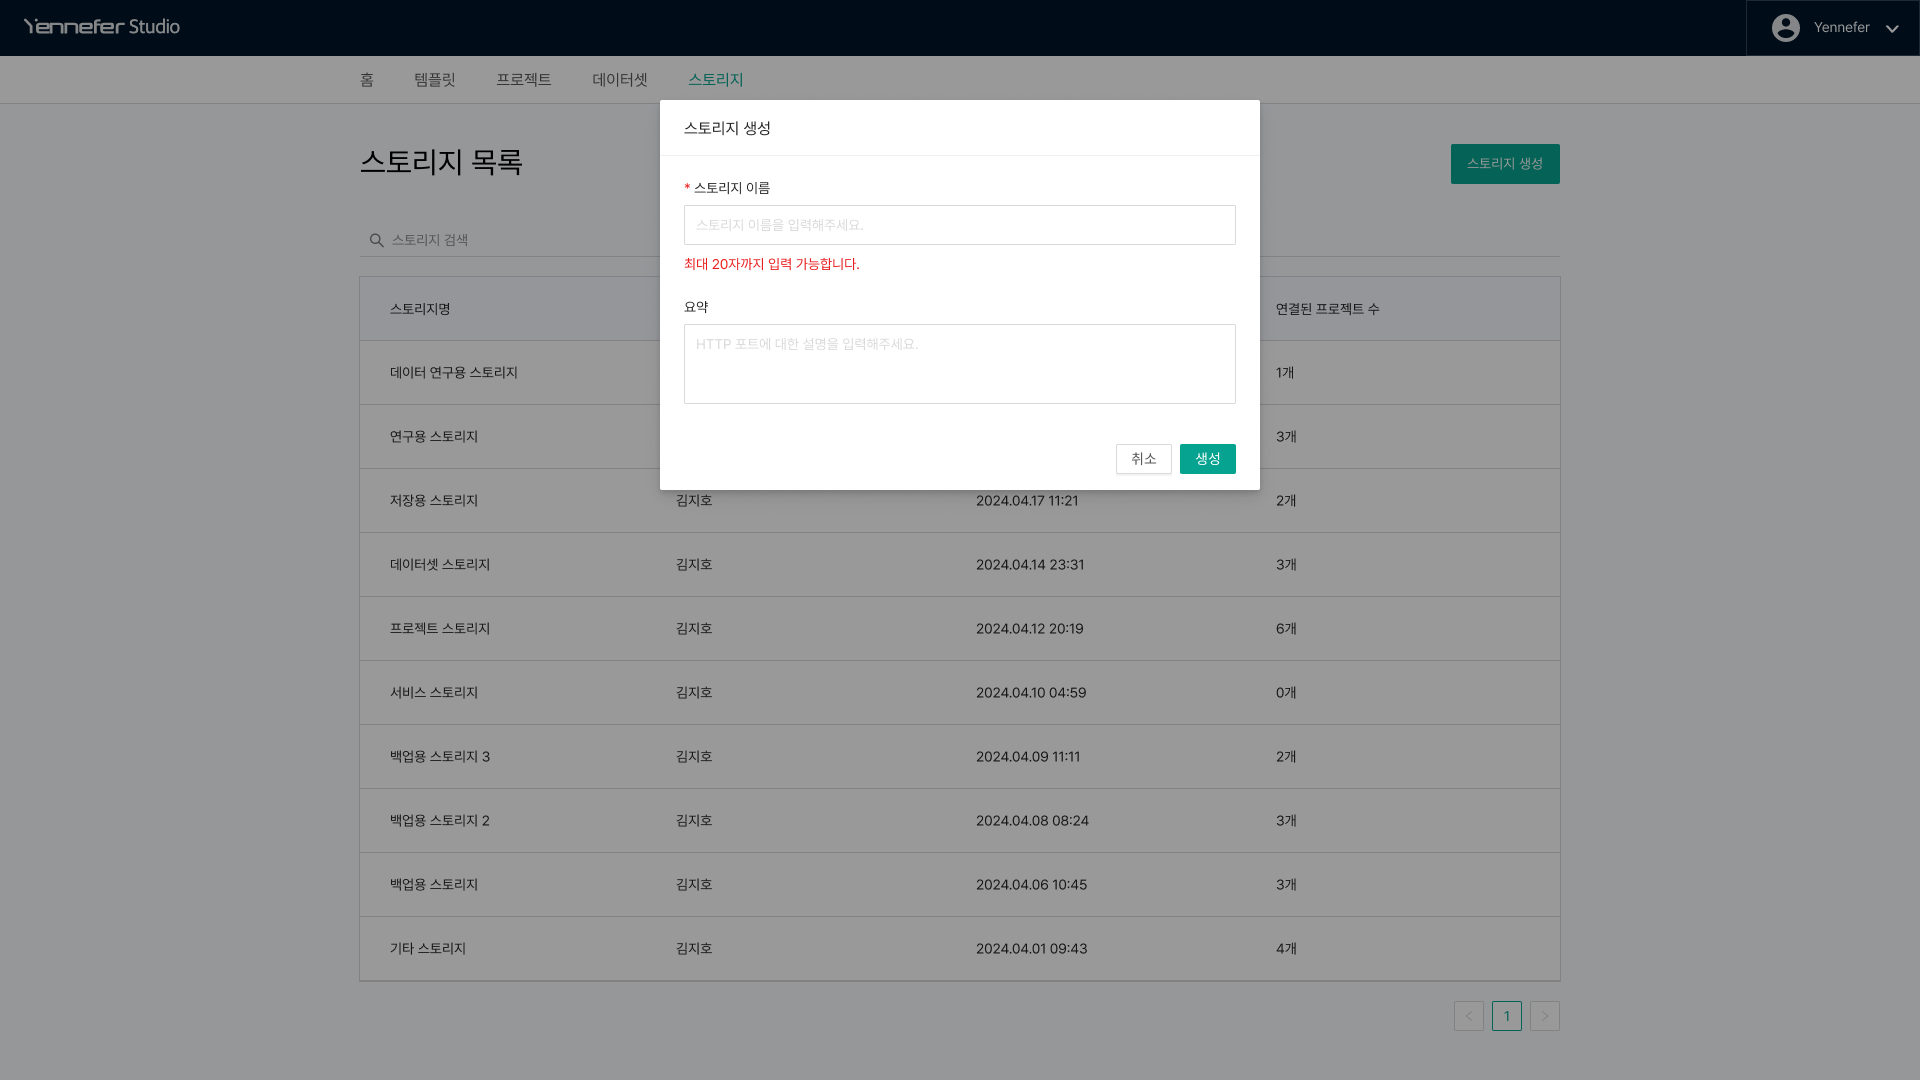Image resolution: width=1920 pixels, height=1080 pixels.
Task: Switch to the 데이터셋 tab
Action: pos(619,80)
